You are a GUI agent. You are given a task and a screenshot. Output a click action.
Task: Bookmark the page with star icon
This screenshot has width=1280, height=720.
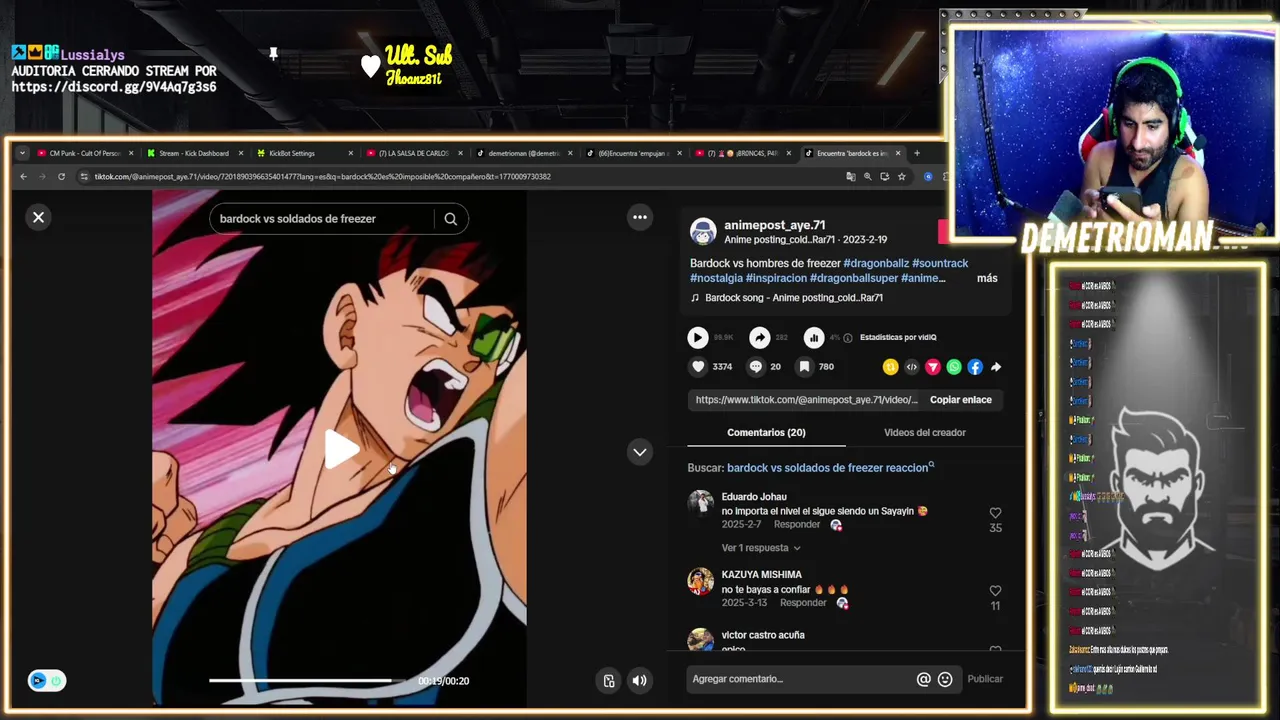901,177
